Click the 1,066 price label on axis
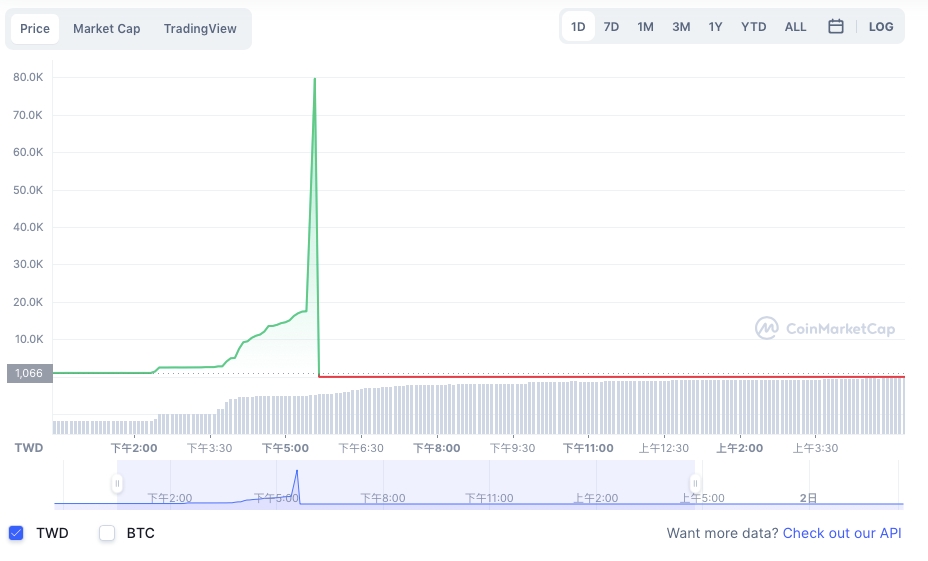Viewport: 928px width, 561px height. 30,373
